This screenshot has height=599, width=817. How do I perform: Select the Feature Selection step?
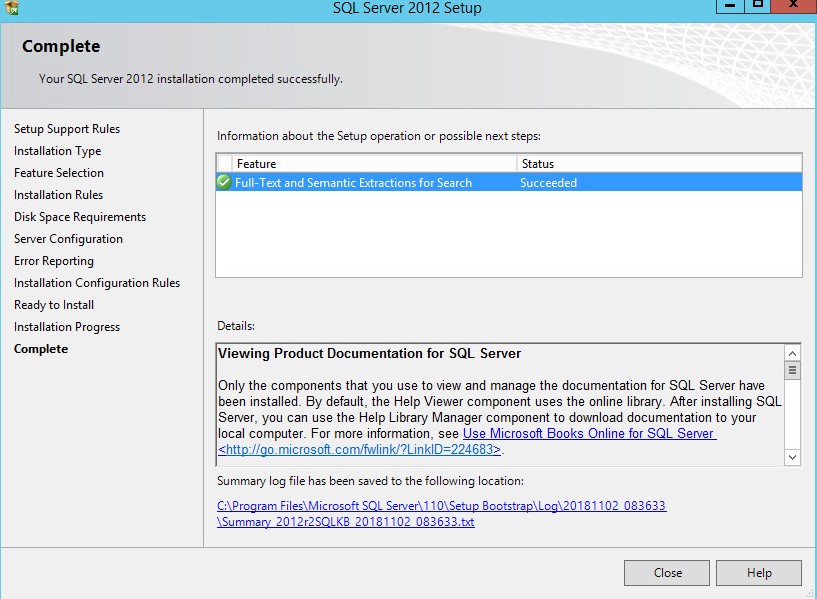click(x=59, y=173)
